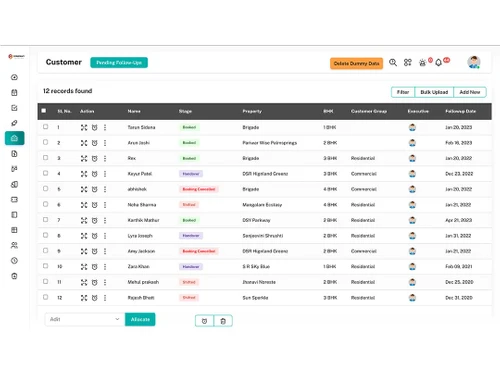Click the alarm icon for Neha Sharma row
This screenshot has width=500, height=375.
(95, 205)
